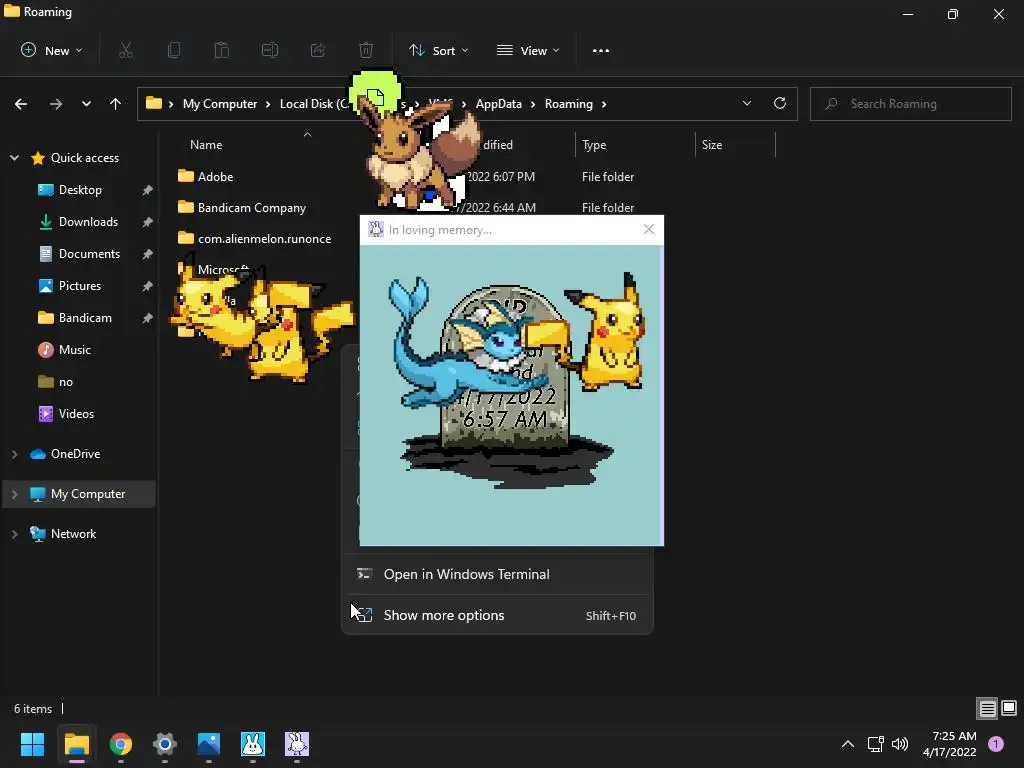Select Roaming in address breadcrumb
The width and height of the screenshot is (1024, 768).
569,104
